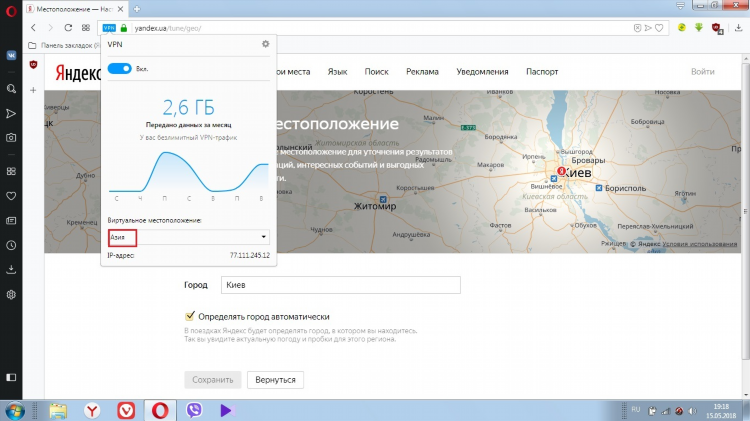Click the green padlock security icon

pos(124,28)
